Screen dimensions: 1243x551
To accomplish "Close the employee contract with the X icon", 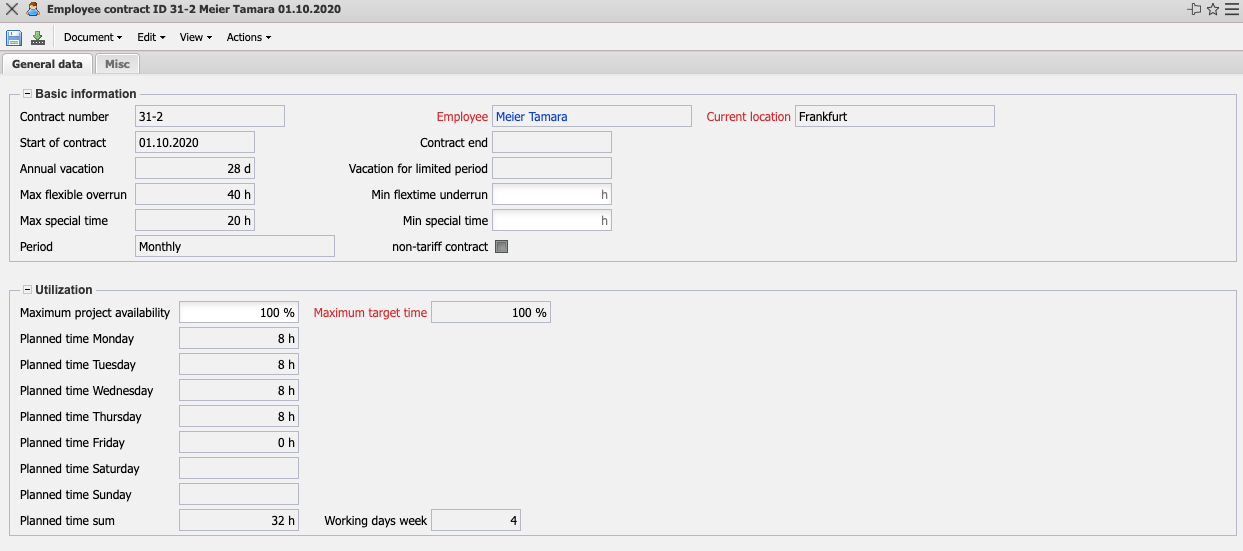I will (x=12, y=9).
